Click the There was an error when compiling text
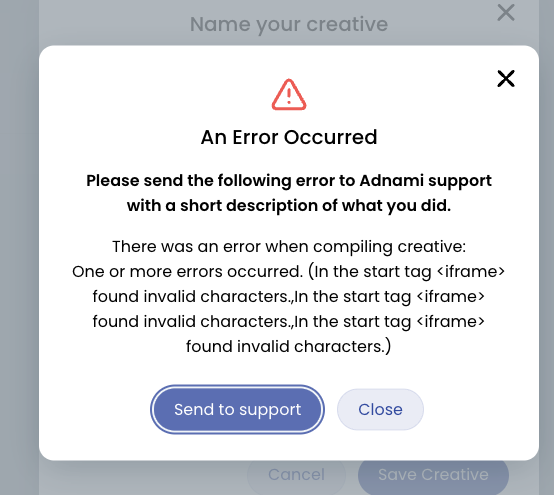554x495 pixels. click(x=289, y=246)
